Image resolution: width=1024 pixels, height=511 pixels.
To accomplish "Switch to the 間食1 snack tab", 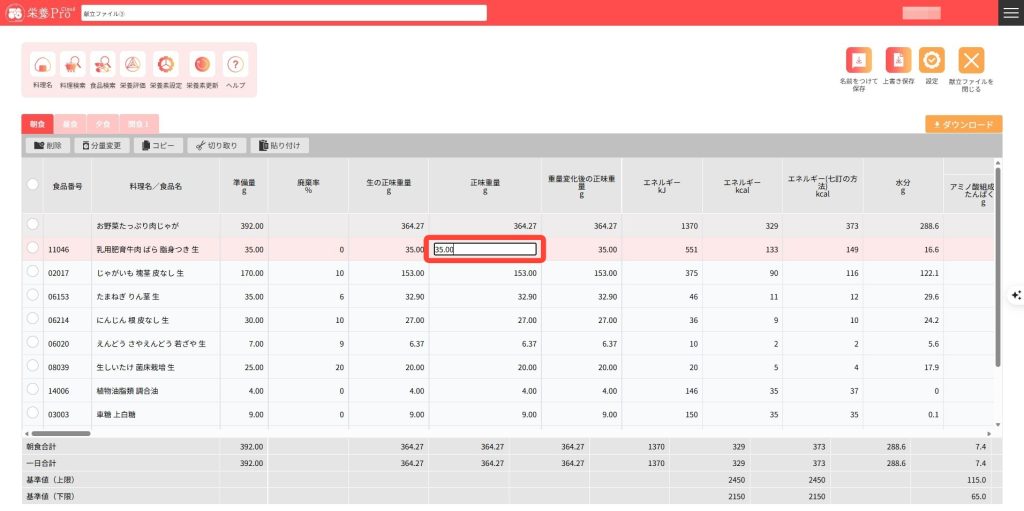I will 138,124.
